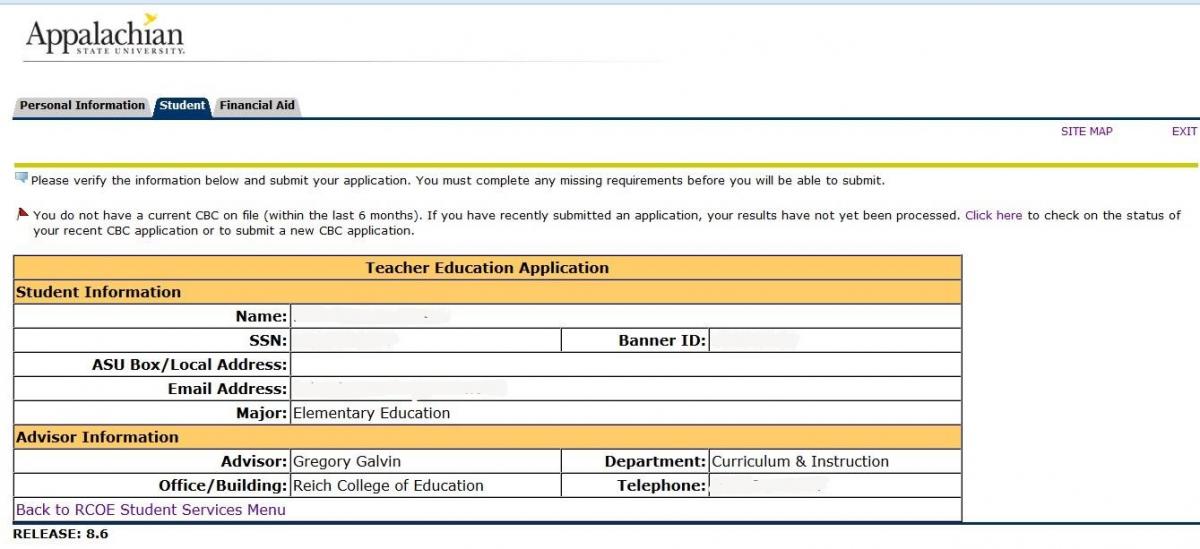1200x549 pixels.
Task: Click the 'Advisor:' label
Action: click(x=254, y=462)
